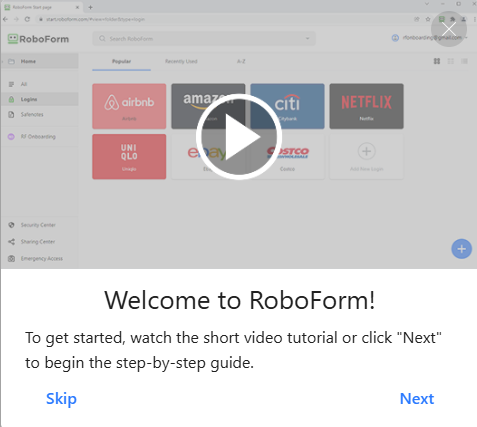
Task: Focus the Search RoboForm field
Action: coord(204,39)
